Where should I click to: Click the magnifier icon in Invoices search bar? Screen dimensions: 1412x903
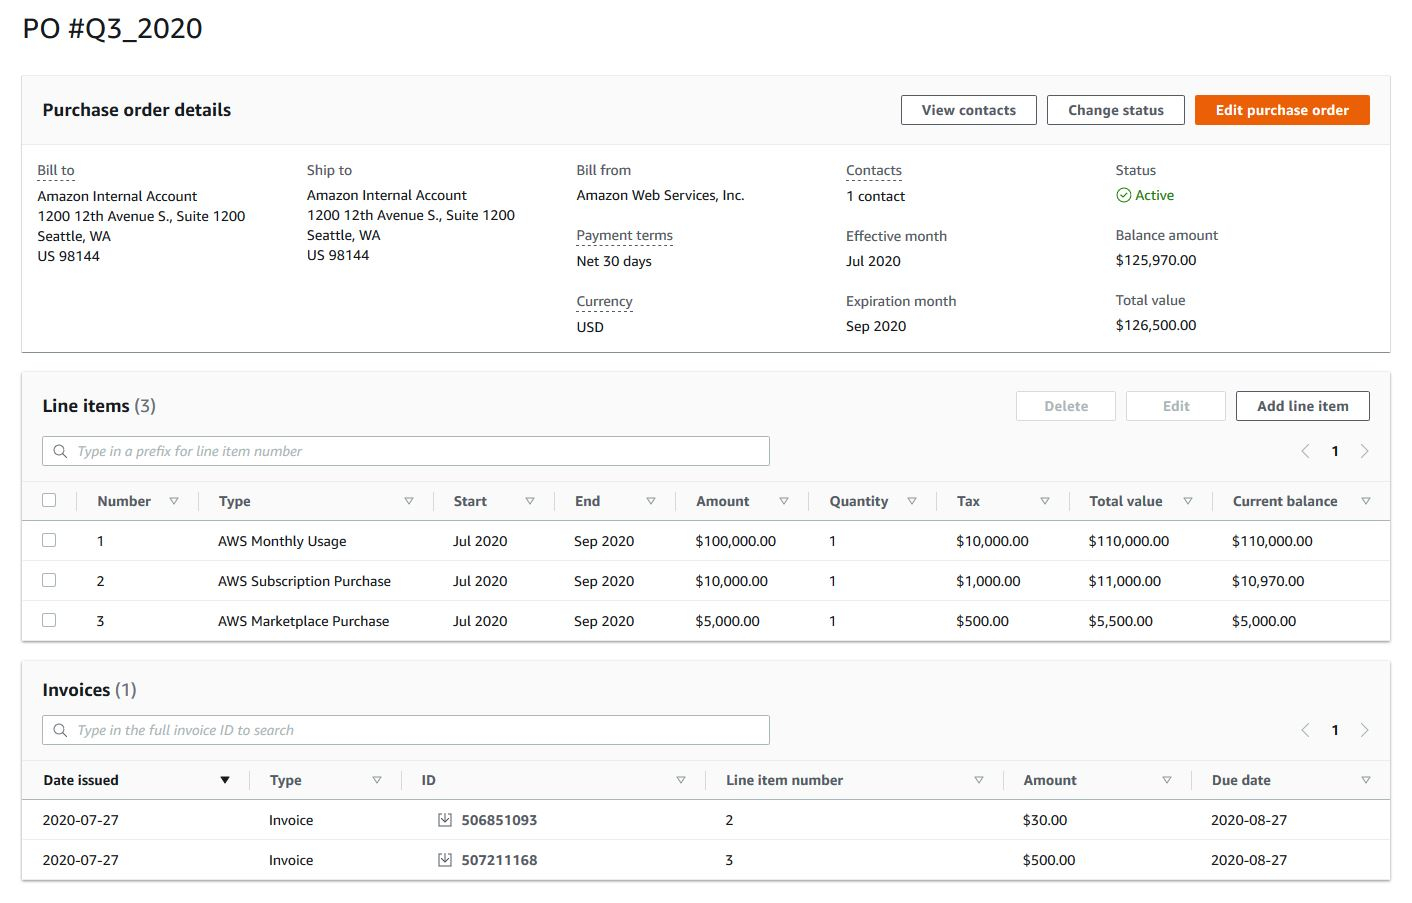(x=60, y=730)
